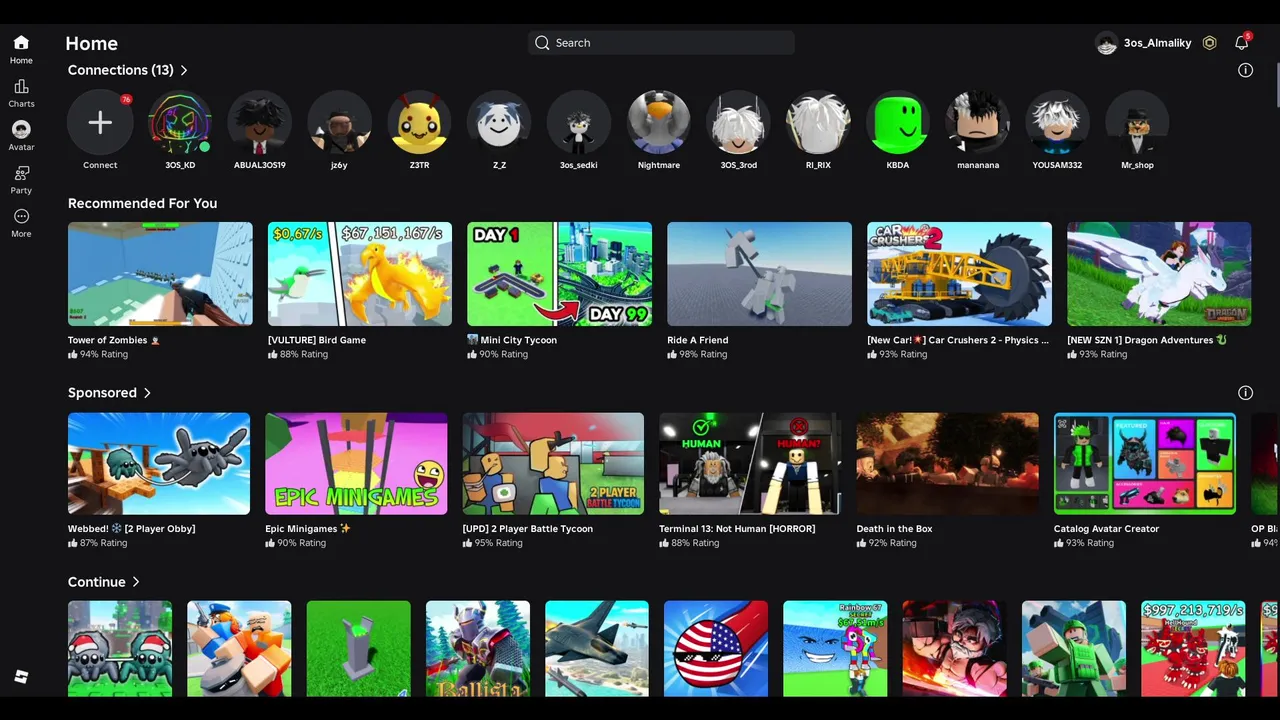Open the Santa-hat spiders game in Continue
The height and width of the screenshot is (720, 1280).
coord(120,648)
